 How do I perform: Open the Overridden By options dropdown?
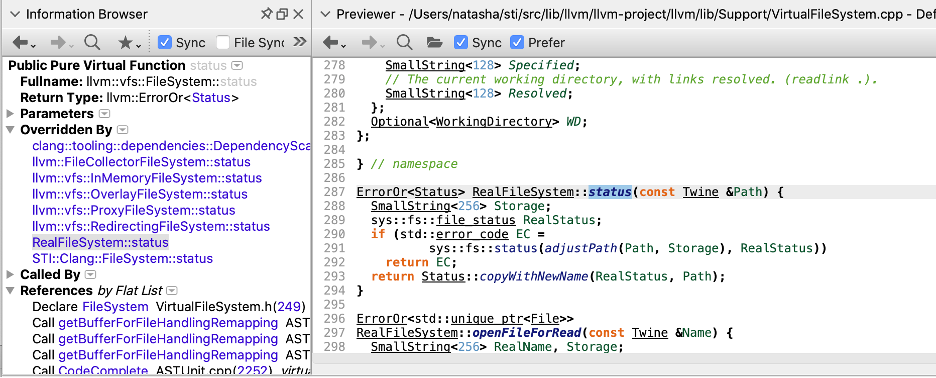pyautogui.click(x=122, y=130)
